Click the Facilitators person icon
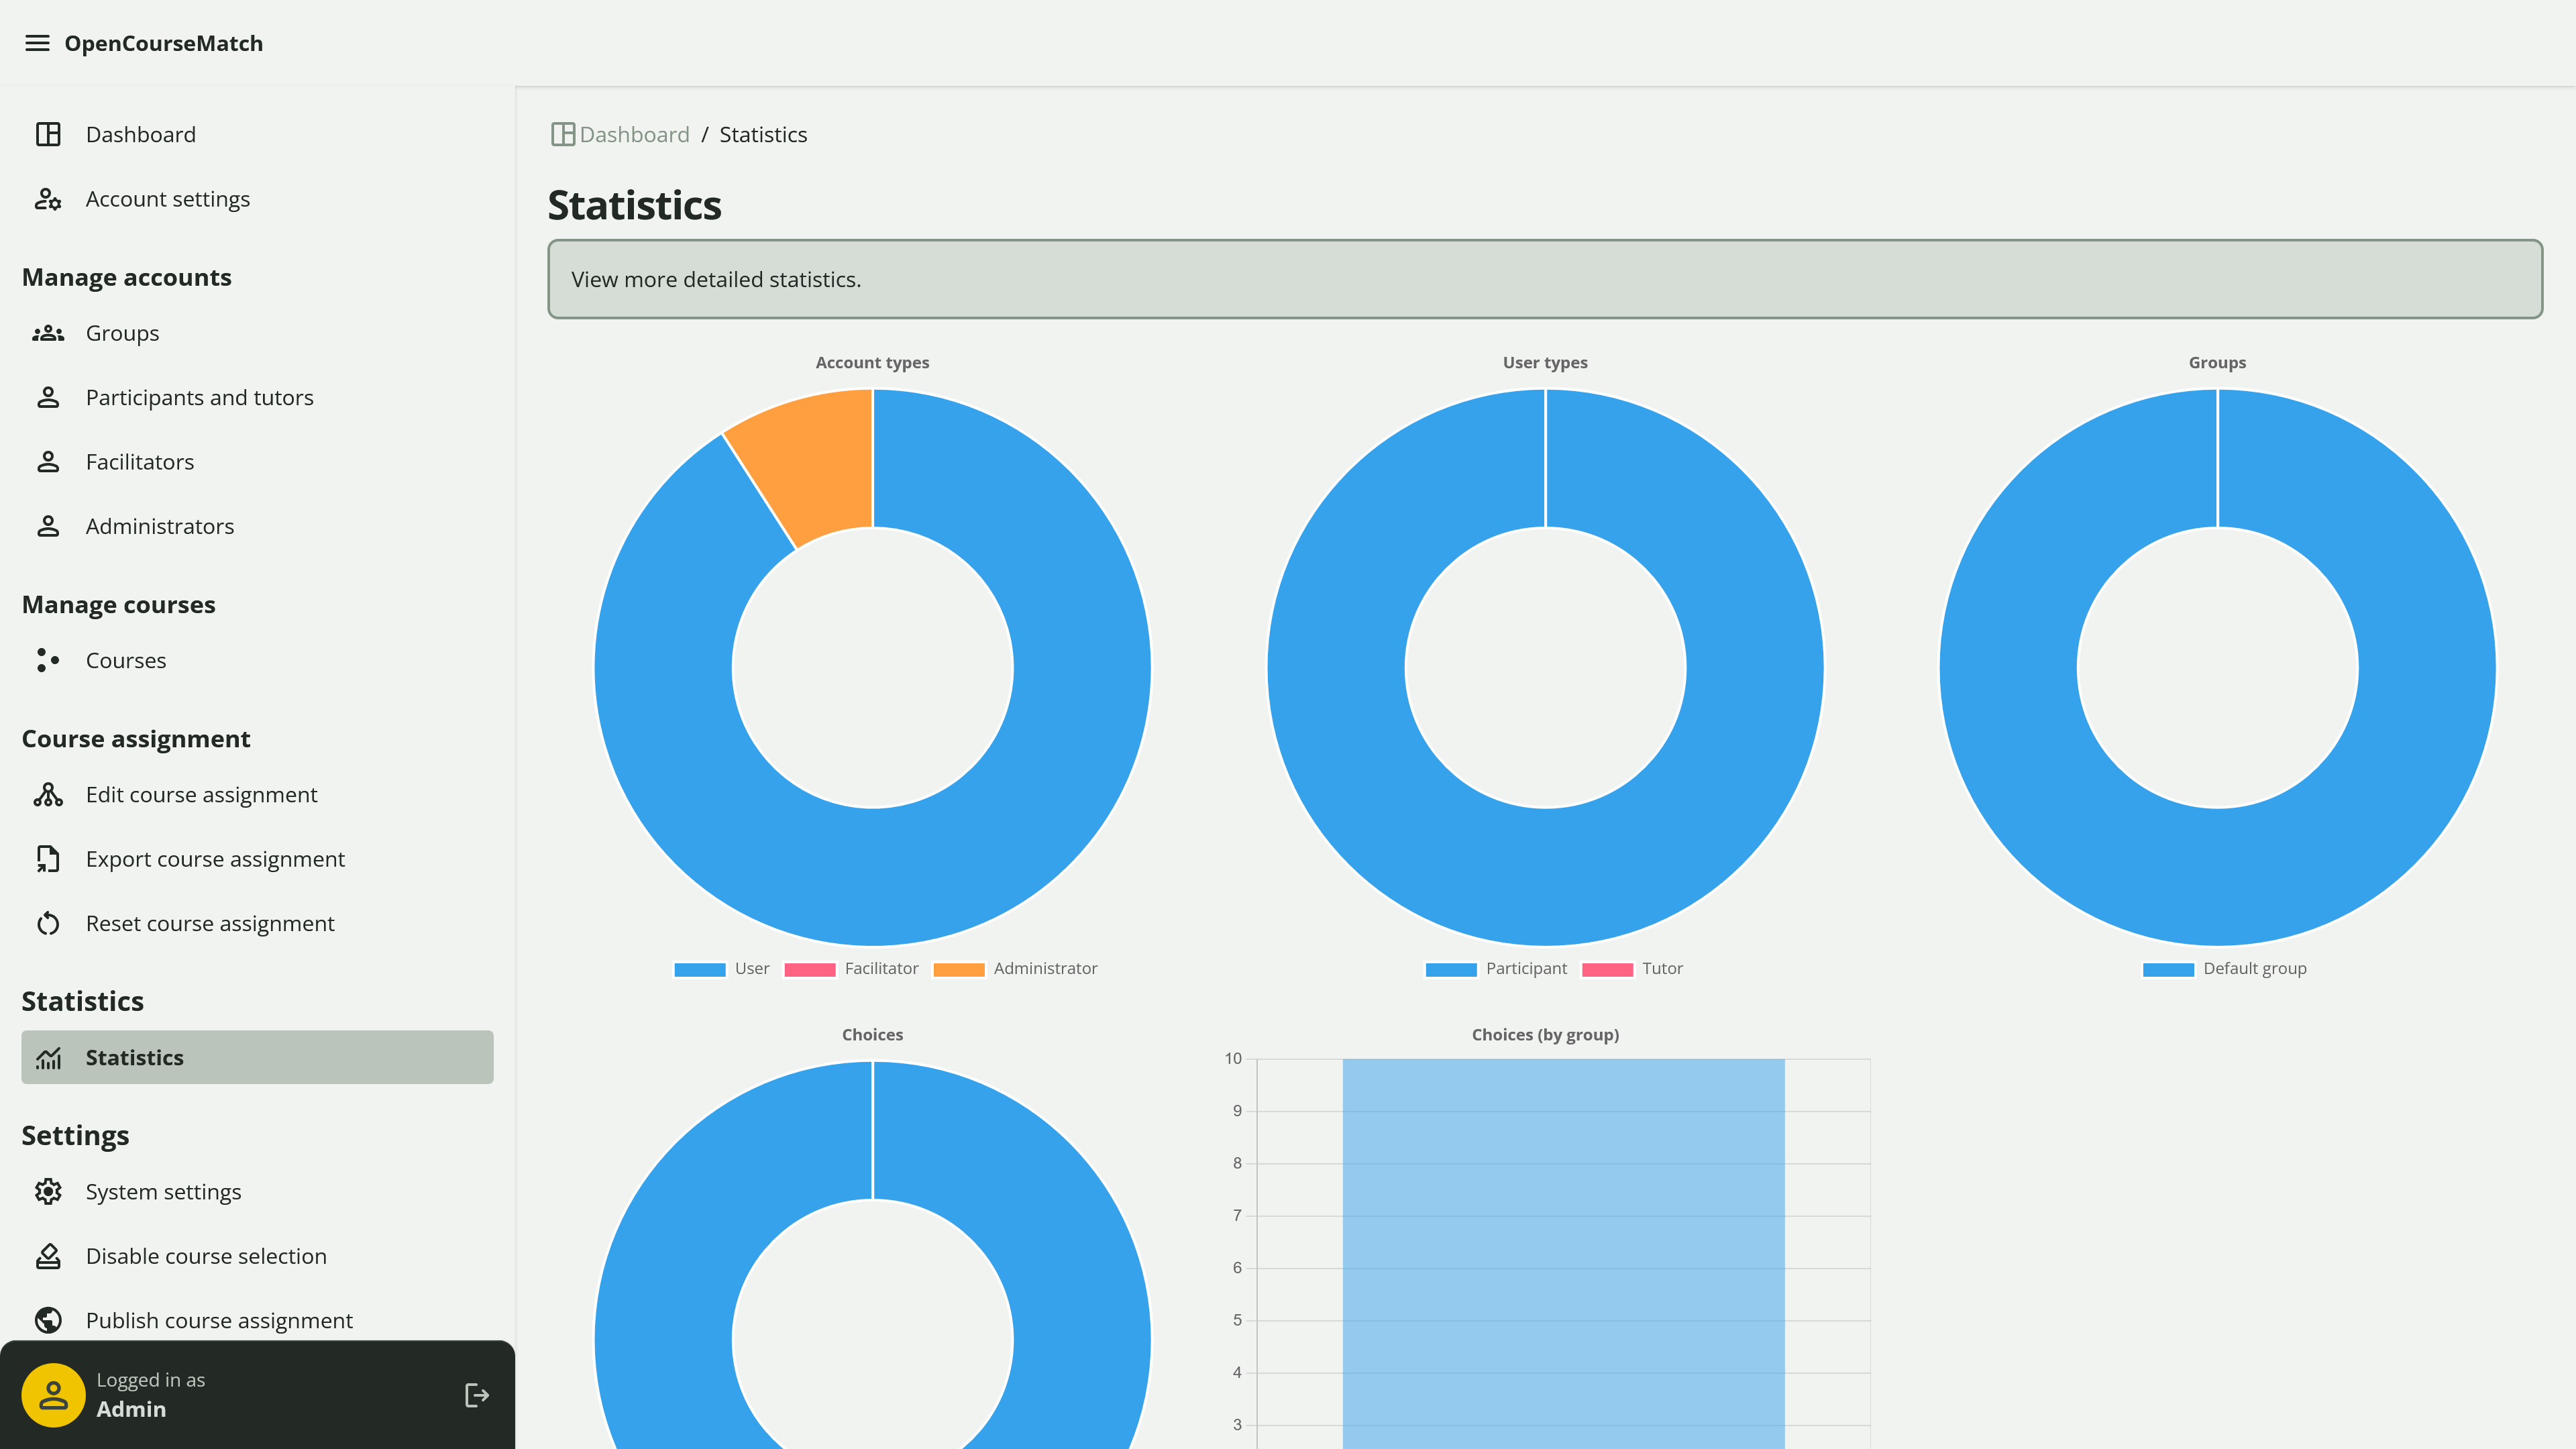This screenshot has height=1449, width=2576. [48, 462]
